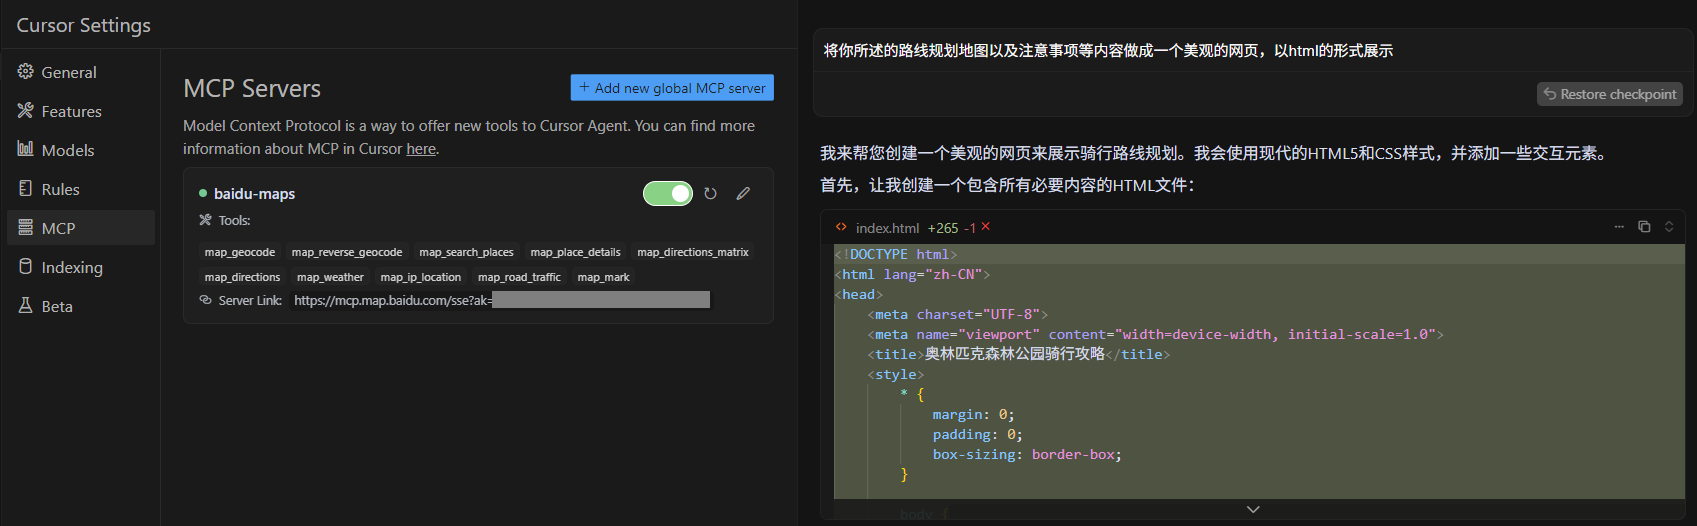Viewport: 1697px width, 526px height.
Task: Edit the baidu-maps server configuration
Action: point(743,194)
